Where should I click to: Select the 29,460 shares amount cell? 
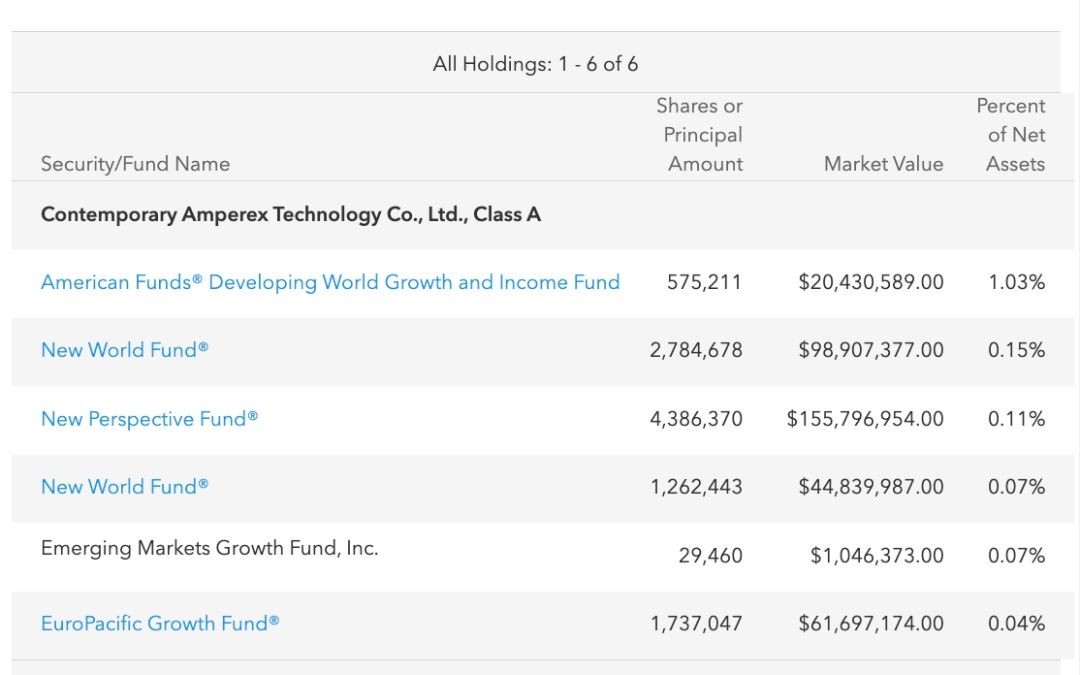(x=710, y=556)
